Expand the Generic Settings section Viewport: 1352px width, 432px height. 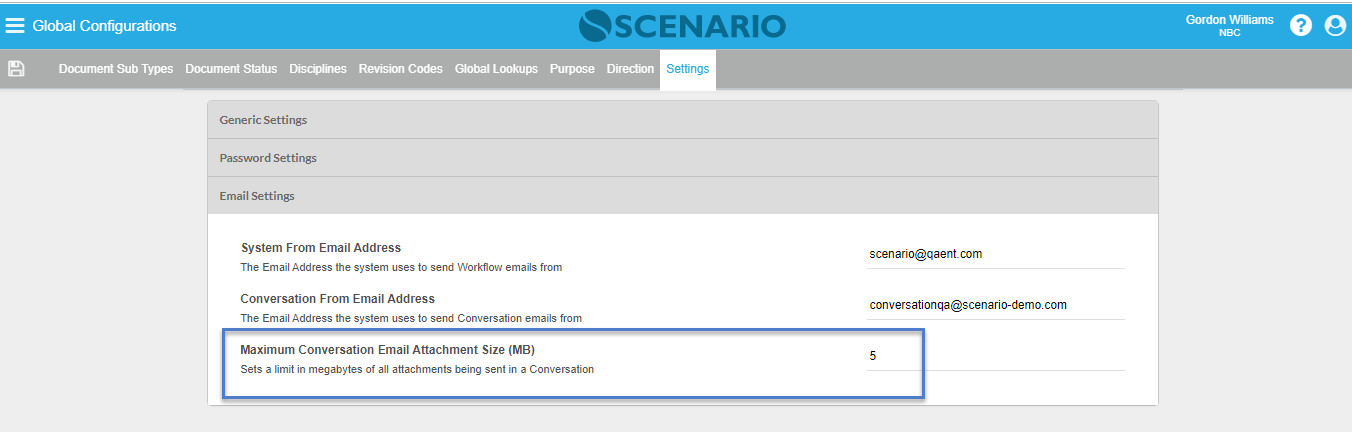(x=682, y=120)
